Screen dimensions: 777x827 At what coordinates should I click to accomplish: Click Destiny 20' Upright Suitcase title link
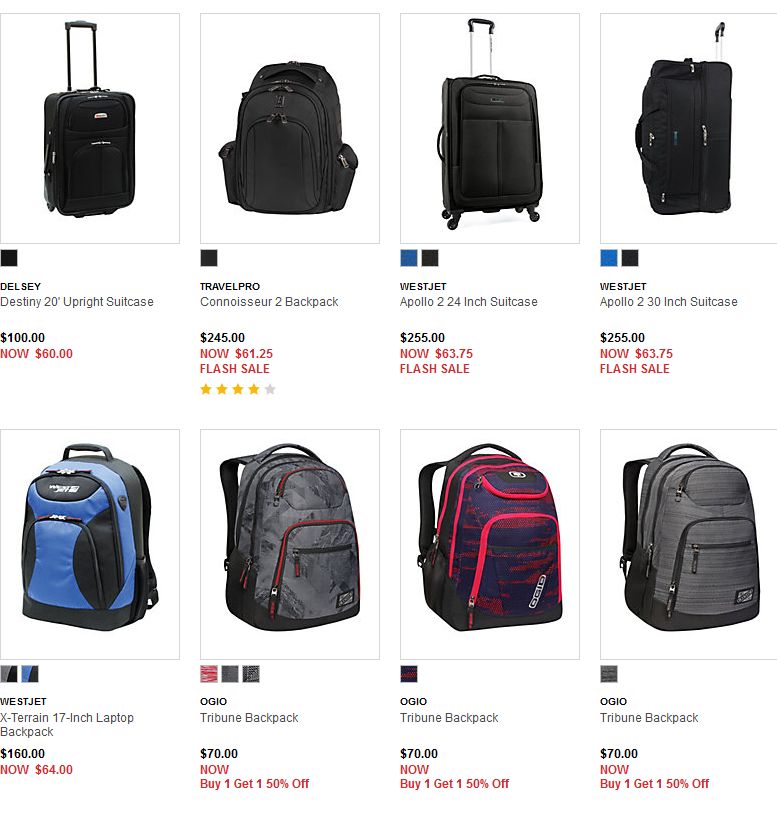pos(77,302)
